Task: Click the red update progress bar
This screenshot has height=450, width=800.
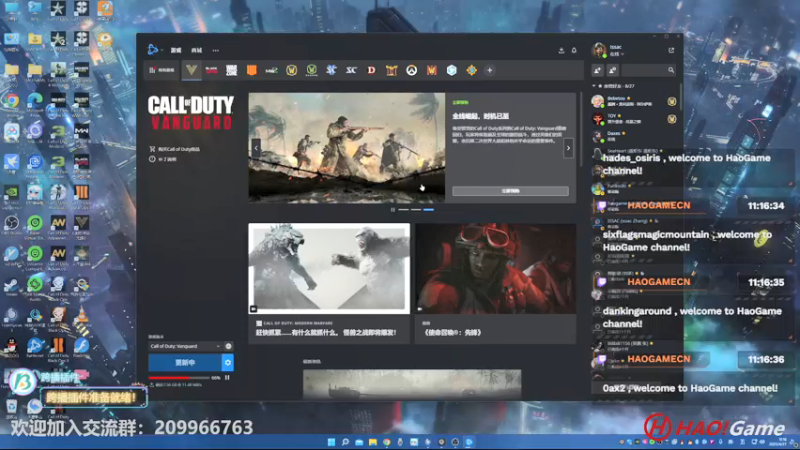Action: pyautogui.click(x=179, y=378)
